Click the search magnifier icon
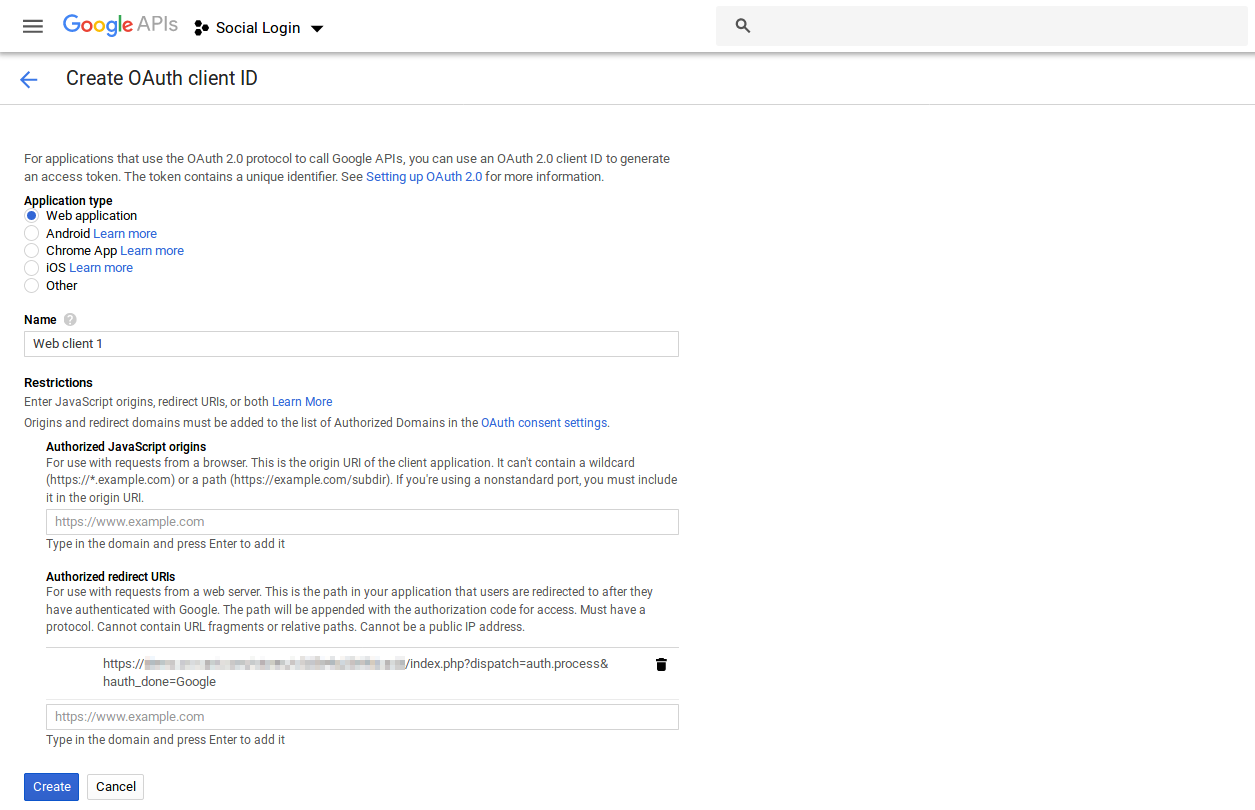Screen dimensions: 1255x810 tap(743, 26)
